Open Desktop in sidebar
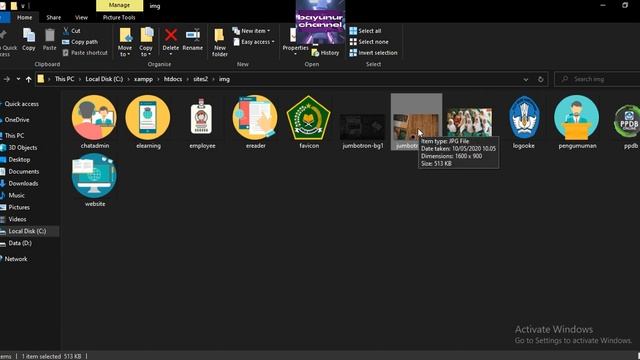The width and height of the screenshot is (640, 360). click(x=19, y=159)
